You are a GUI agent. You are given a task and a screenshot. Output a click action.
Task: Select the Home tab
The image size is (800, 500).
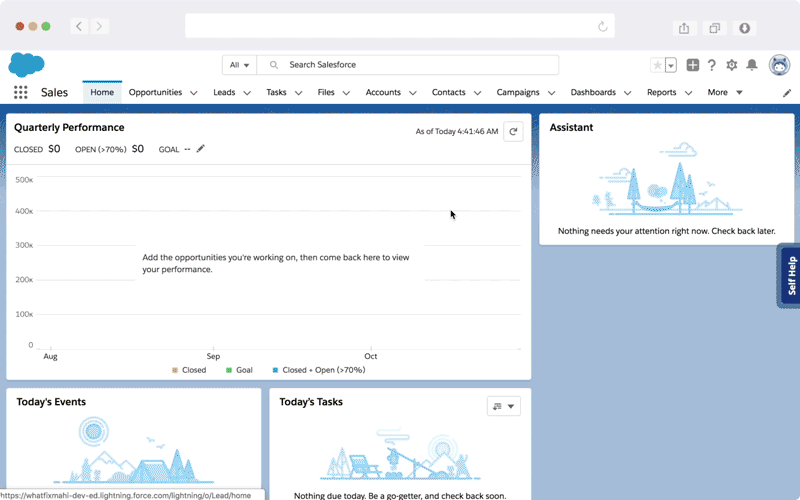[102, 92]
